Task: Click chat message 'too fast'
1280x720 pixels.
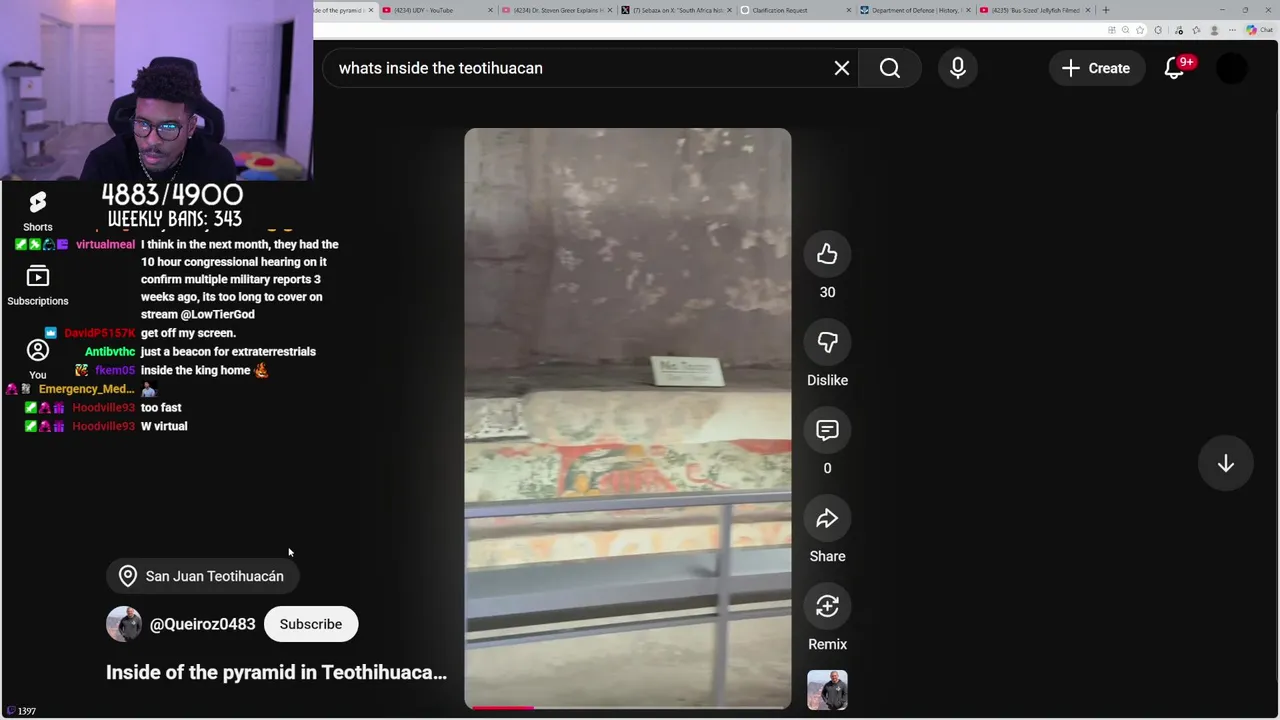Action: 161,408
